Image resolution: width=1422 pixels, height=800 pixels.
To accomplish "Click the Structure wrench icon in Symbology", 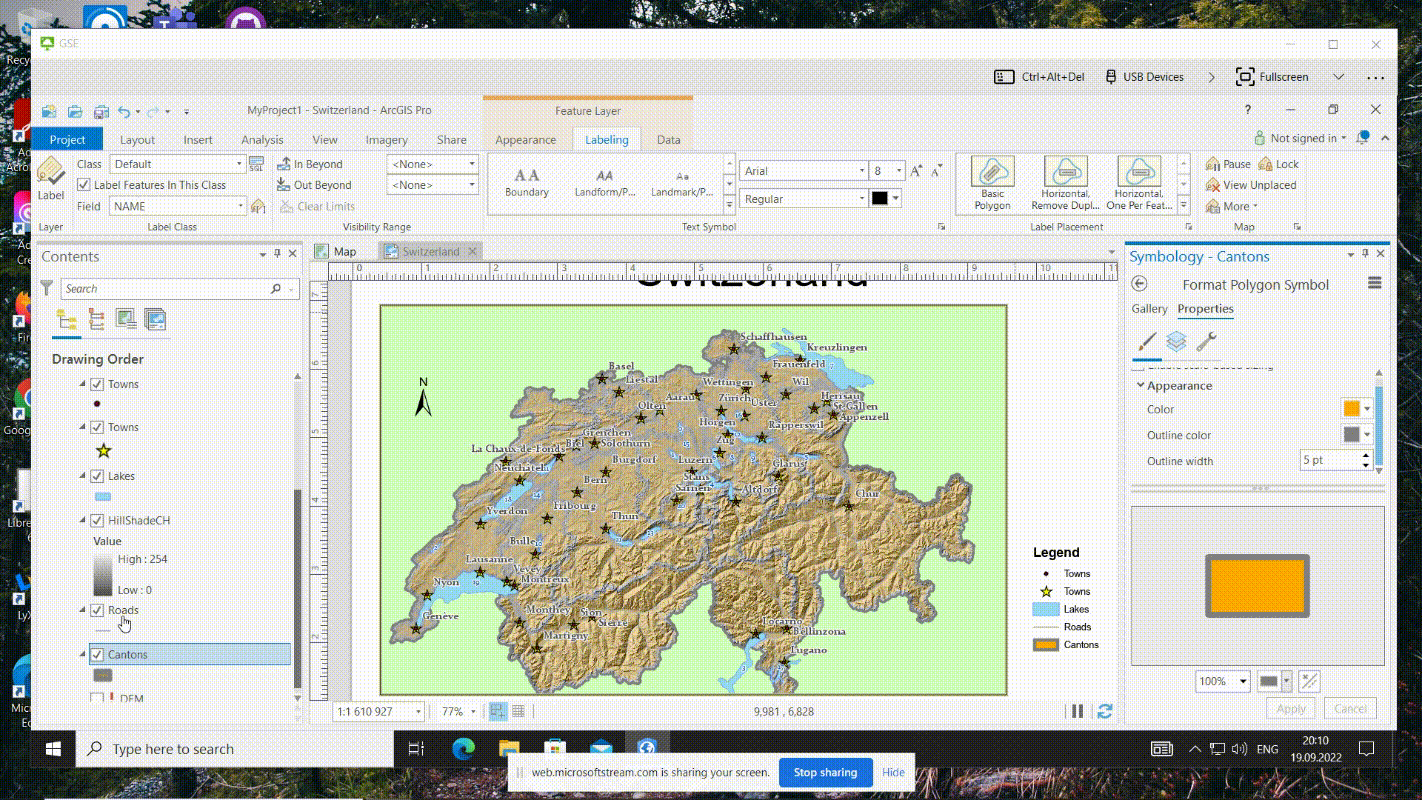I will pyautogui.click(x=1206, y=342).
